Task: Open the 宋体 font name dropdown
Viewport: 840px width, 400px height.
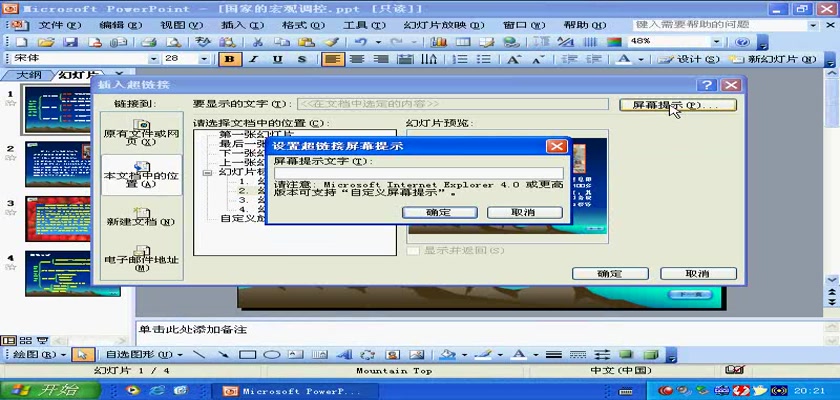Action: point(154,59)
